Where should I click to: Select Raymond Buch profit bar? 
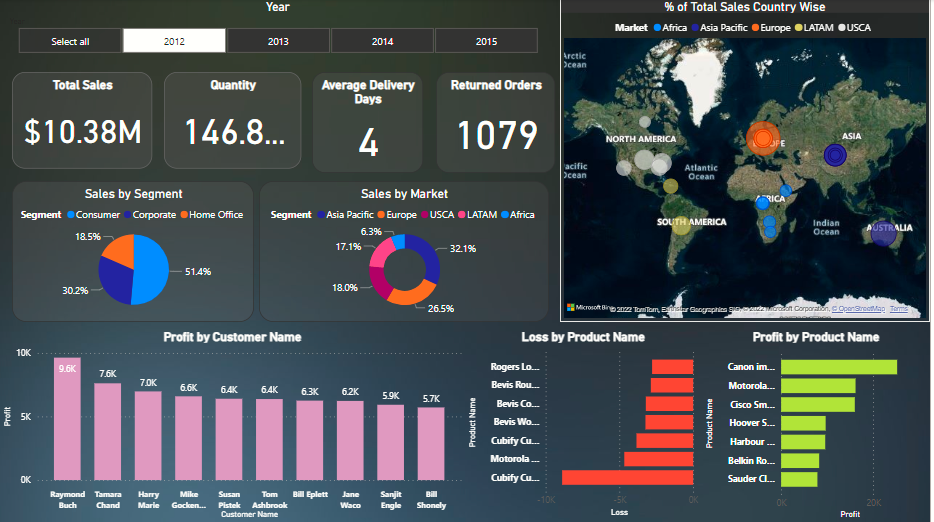coord(67,419)
